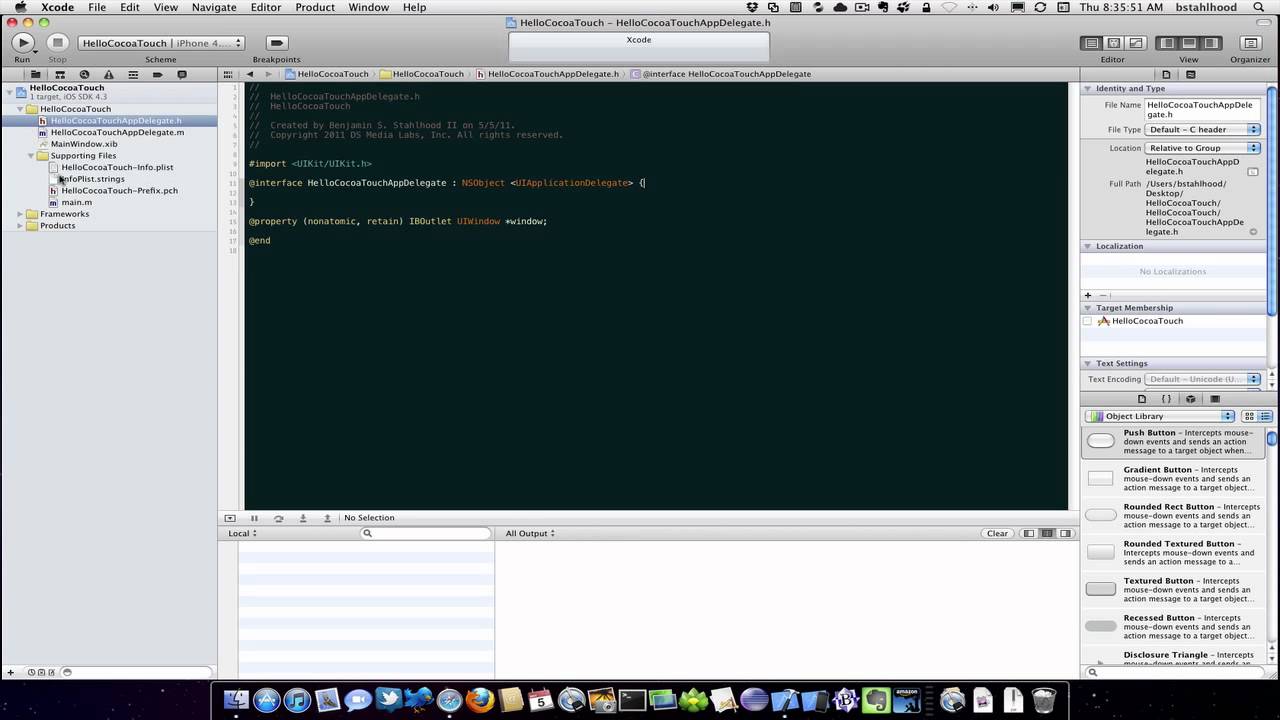Viewport: 1280px width, 720px height.
Task: Show the Issue navigator warning icon
Action: pos(108,74)
